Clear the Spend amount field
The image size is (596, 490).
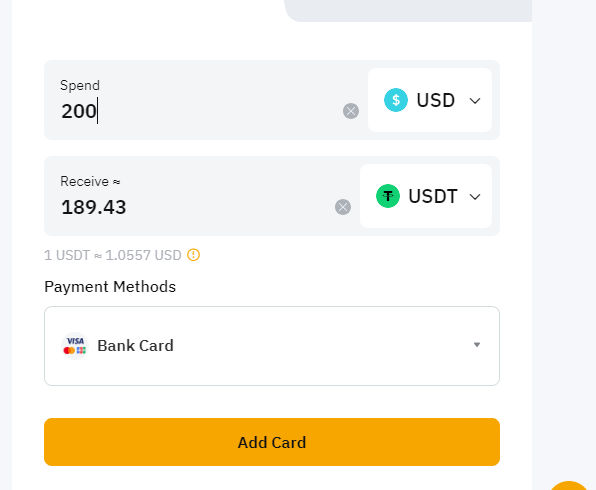pos(350,111)
